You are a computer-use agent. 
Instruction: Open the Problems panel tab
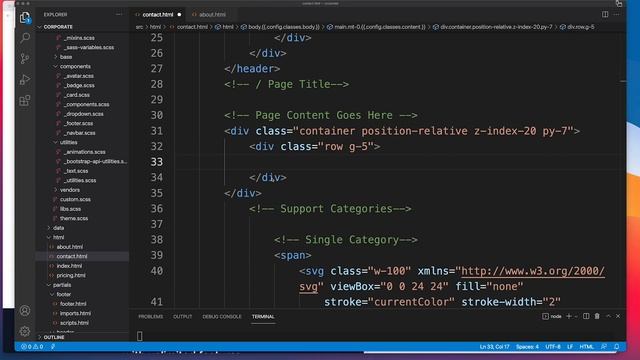pos(151,316)
